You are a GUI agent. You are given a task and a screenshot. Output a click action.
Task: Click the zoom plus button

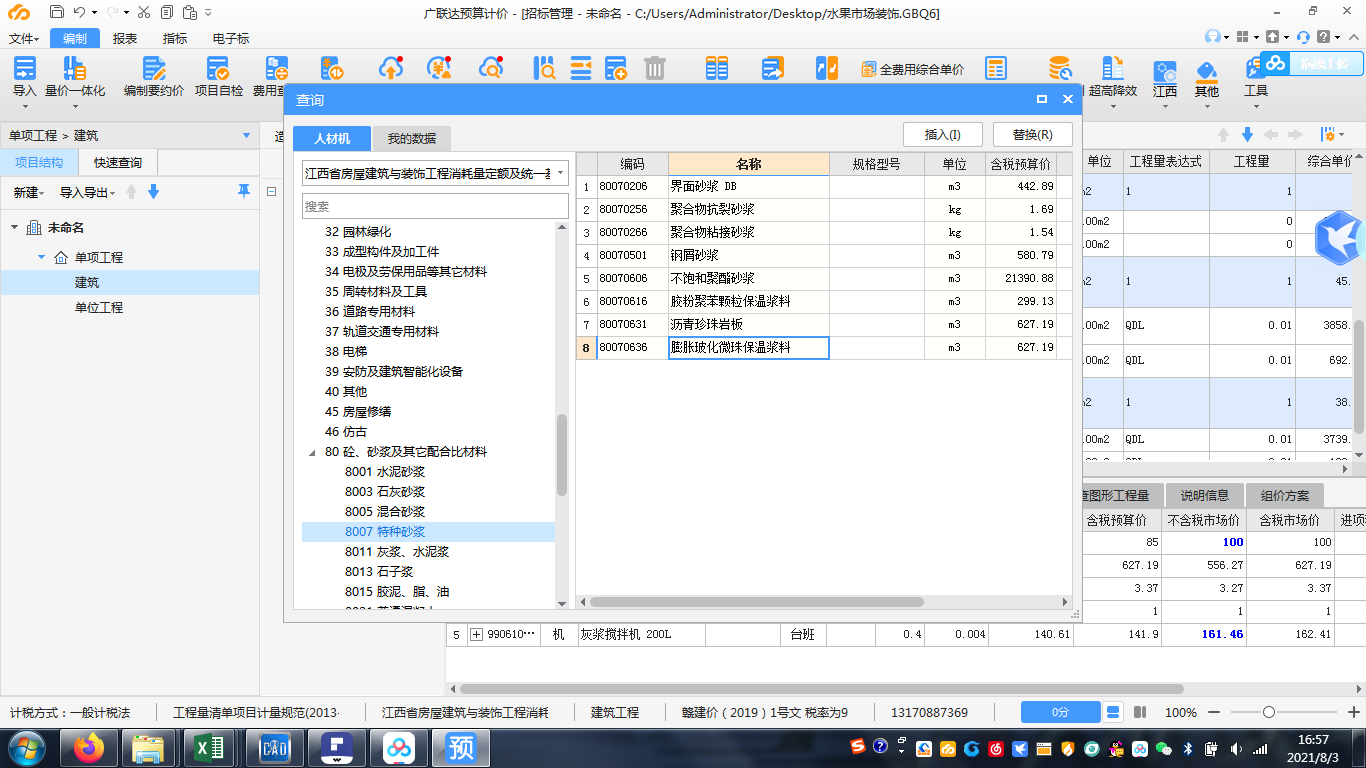coord(1352,713)
